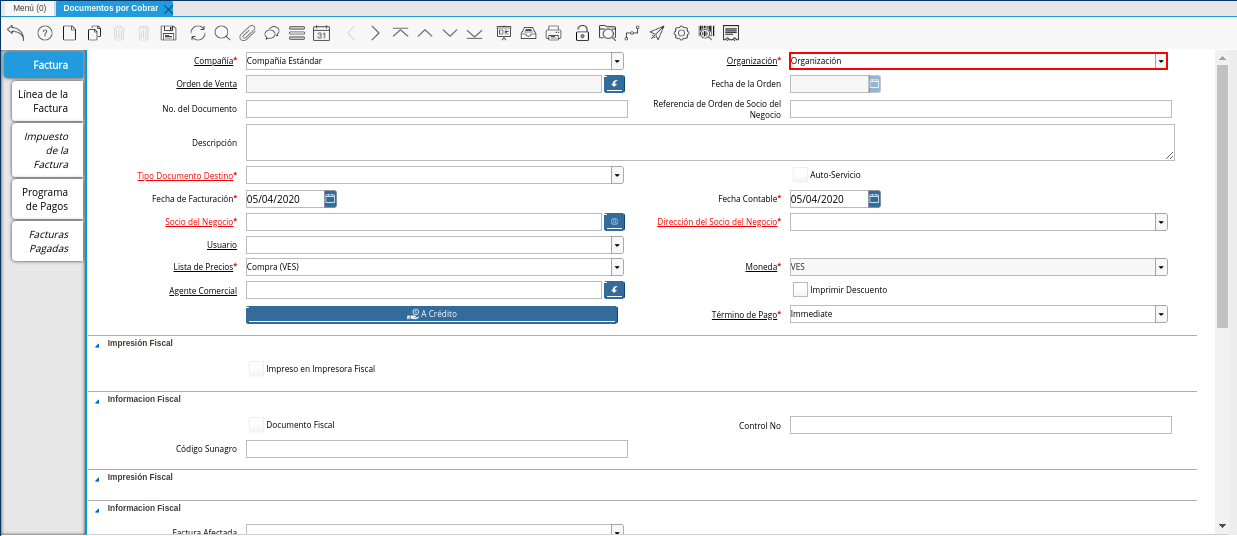Open the Organización dropdown

click(1160, 61)
